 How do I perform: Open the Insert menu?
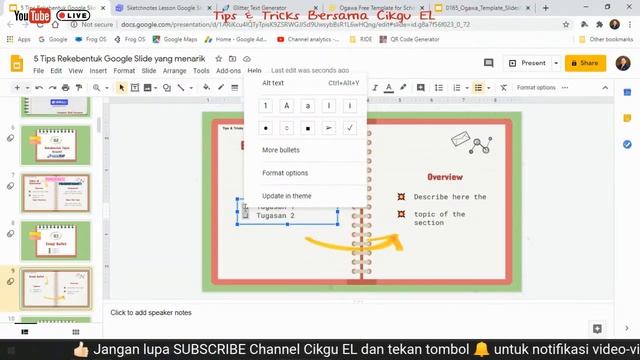[x=98, y=71]
